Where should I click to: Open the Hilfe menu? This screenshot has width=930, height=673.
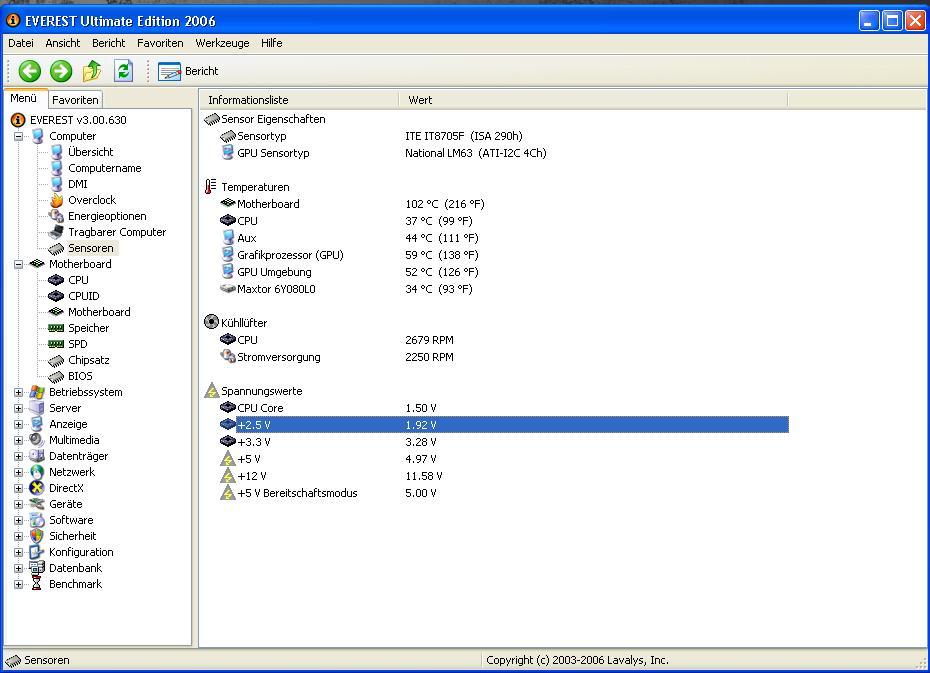click(272, 43)
